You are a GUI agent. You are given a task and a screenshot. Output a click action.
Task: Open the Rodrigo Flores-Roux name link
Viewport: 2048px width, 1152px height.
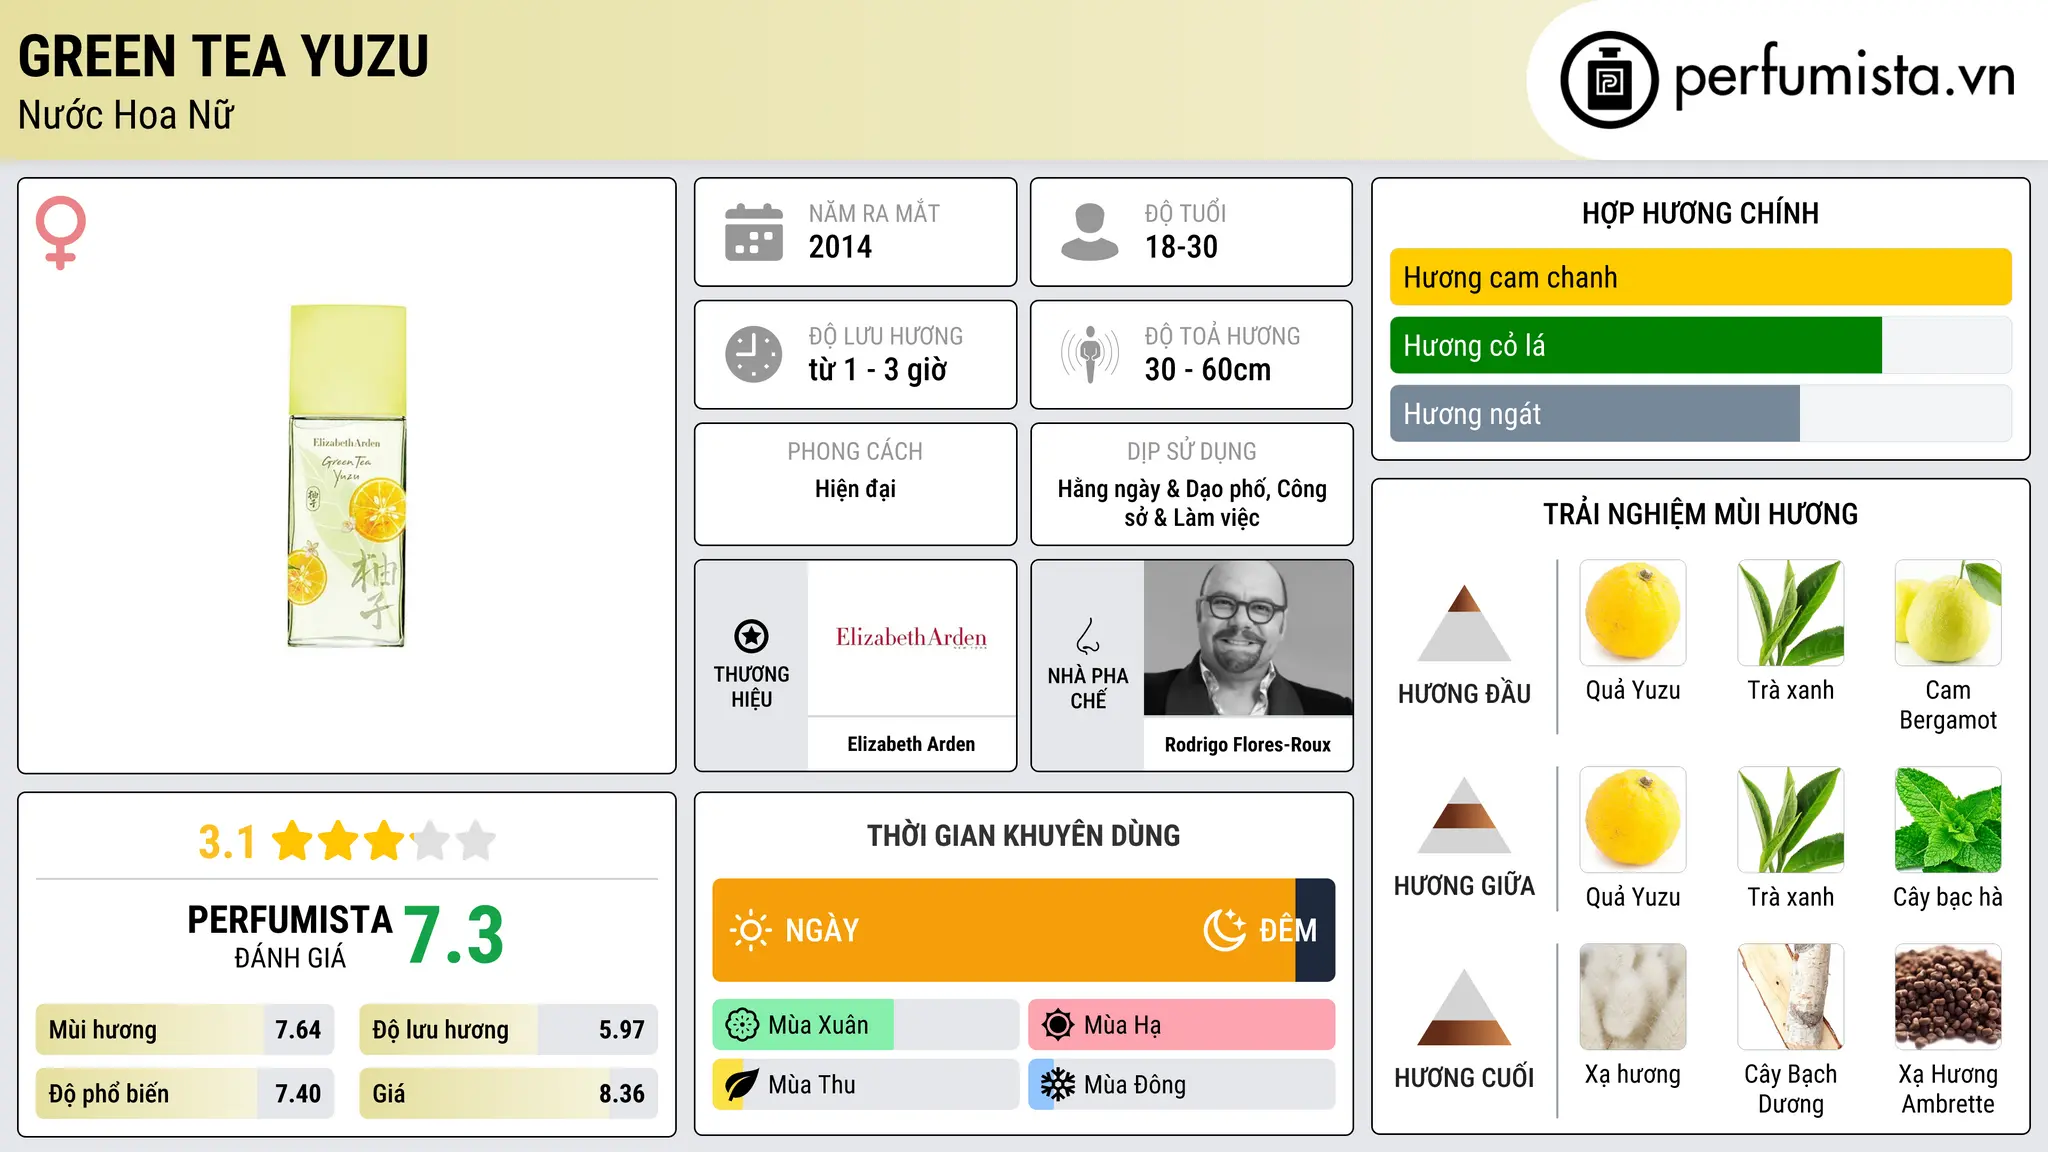[1248, 744]
